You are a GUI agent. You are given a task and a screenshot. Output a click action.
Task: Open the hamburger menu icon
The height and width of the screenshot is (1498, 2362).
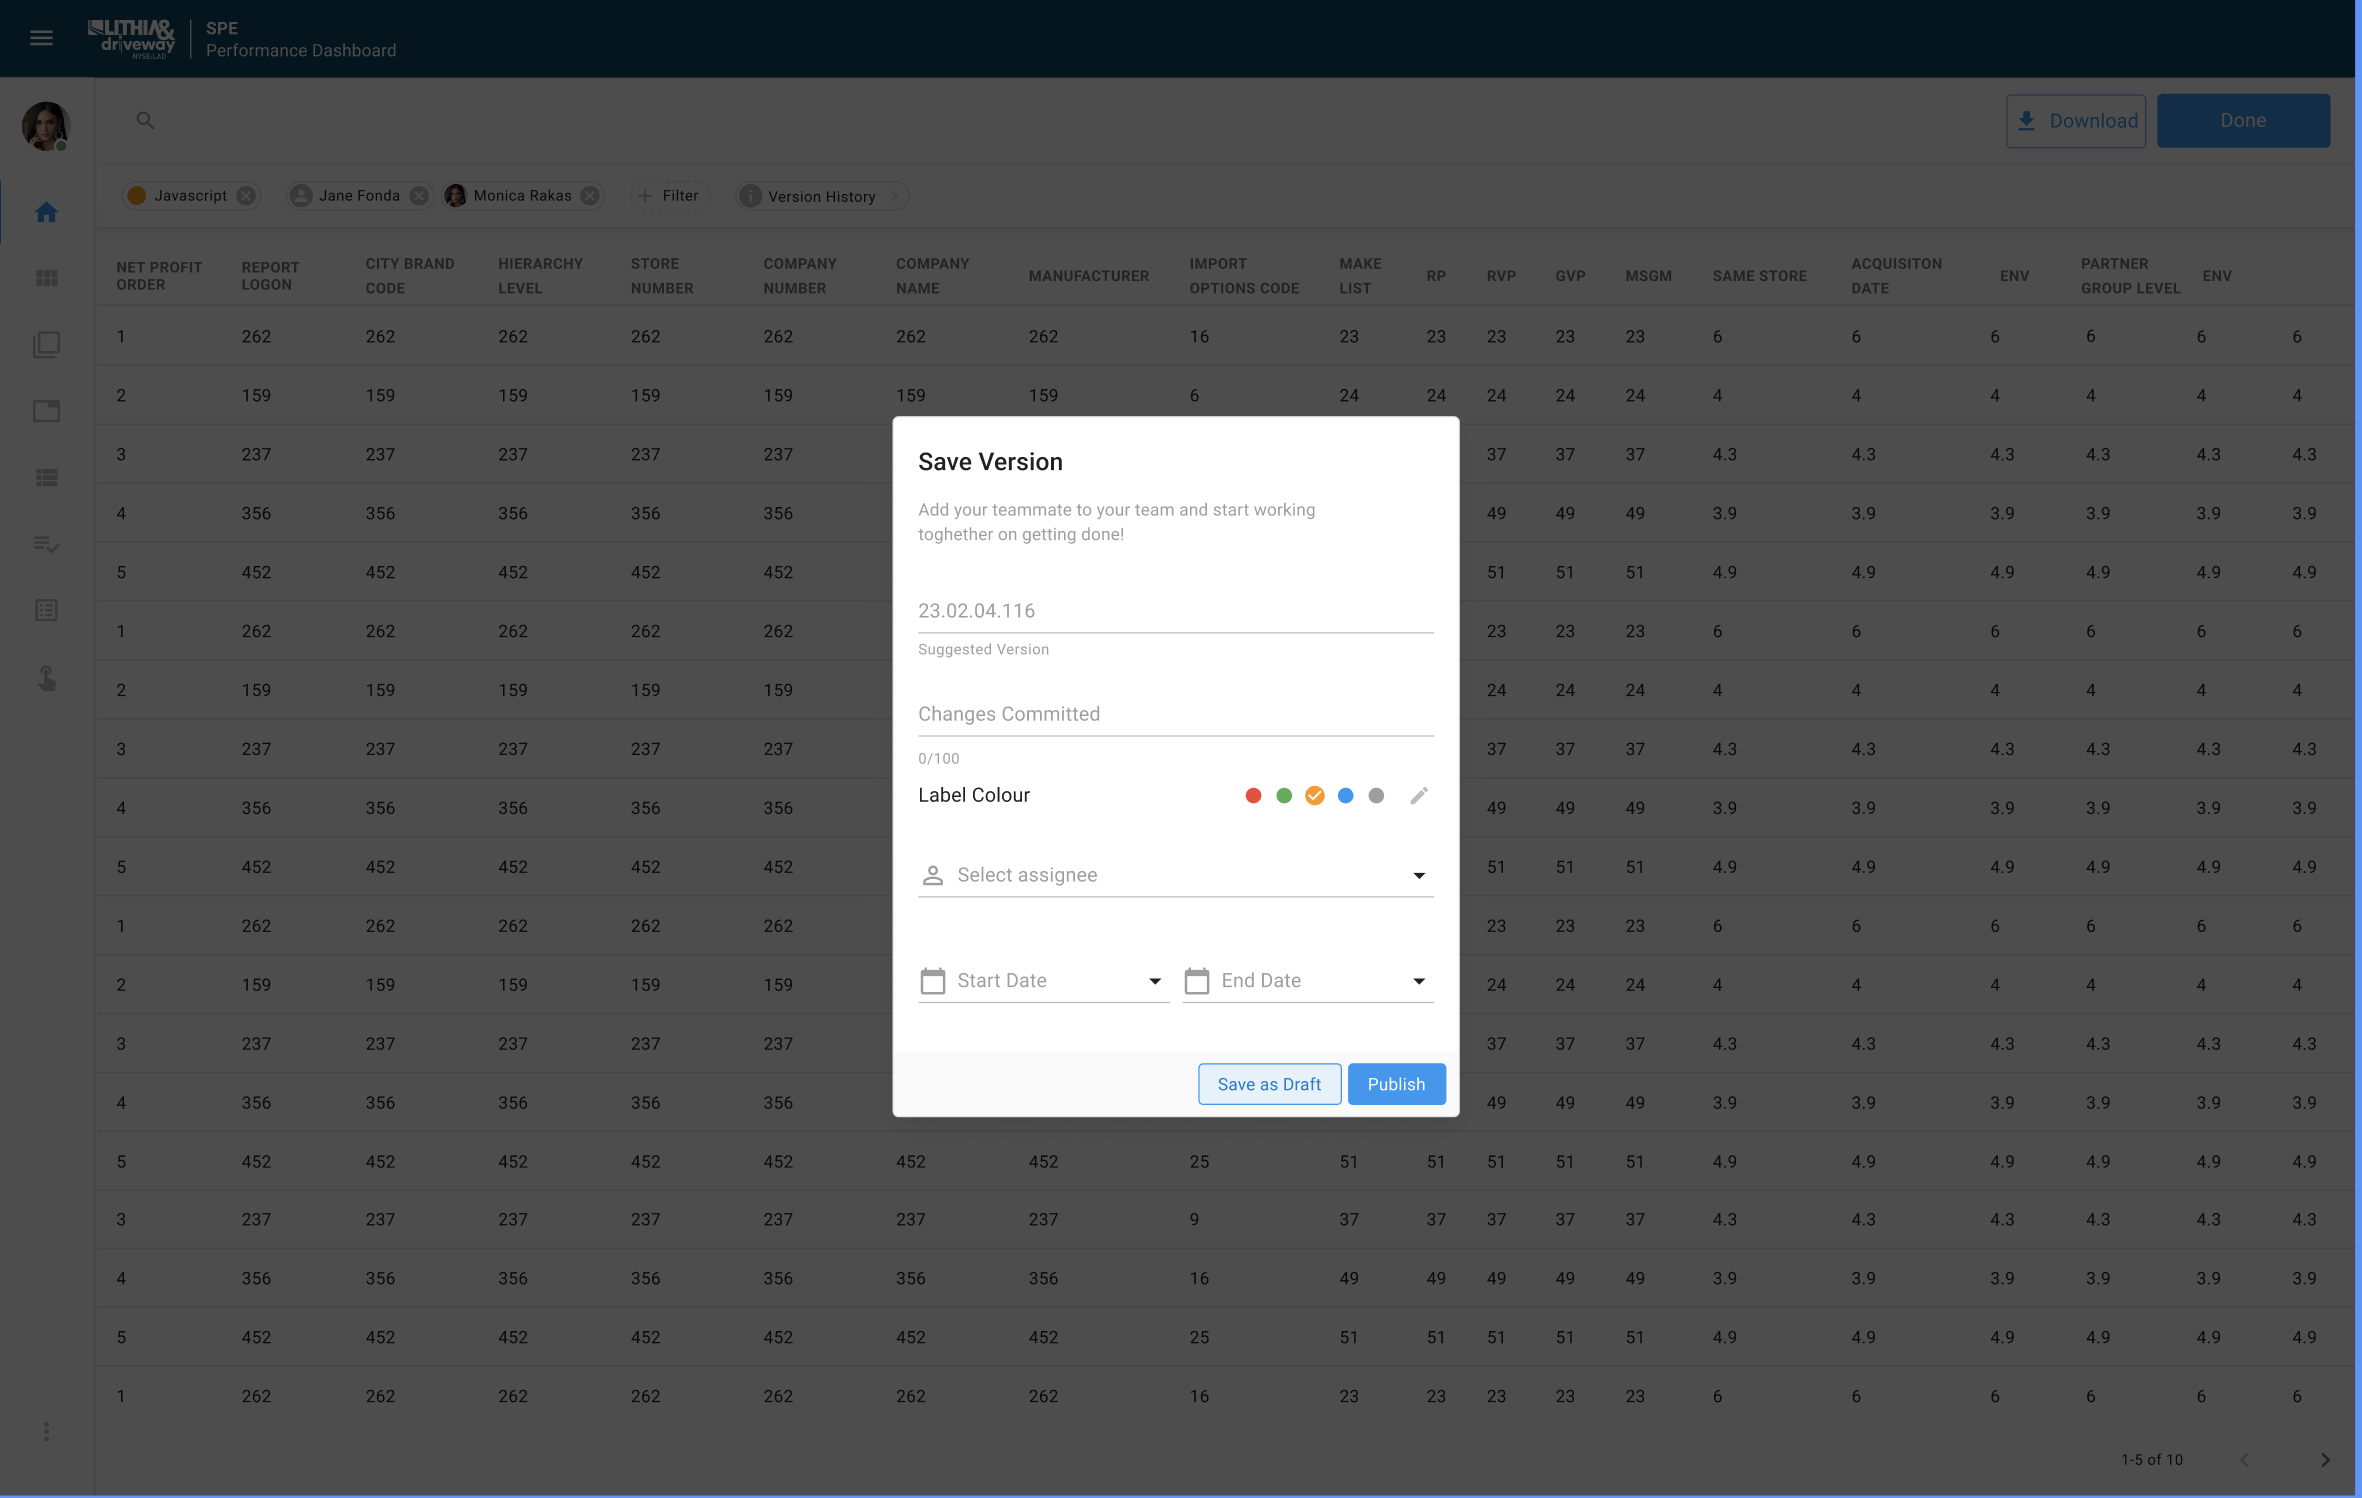tap(41, 38)
